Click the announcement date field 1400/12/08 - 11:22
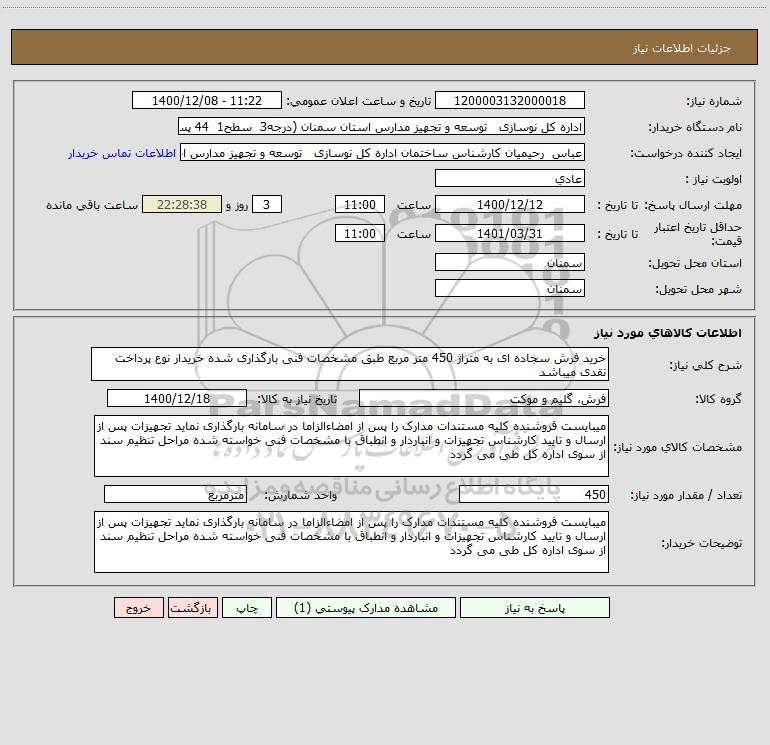The width and height of the screenshot is (770, 745). [x=207, y=100]
